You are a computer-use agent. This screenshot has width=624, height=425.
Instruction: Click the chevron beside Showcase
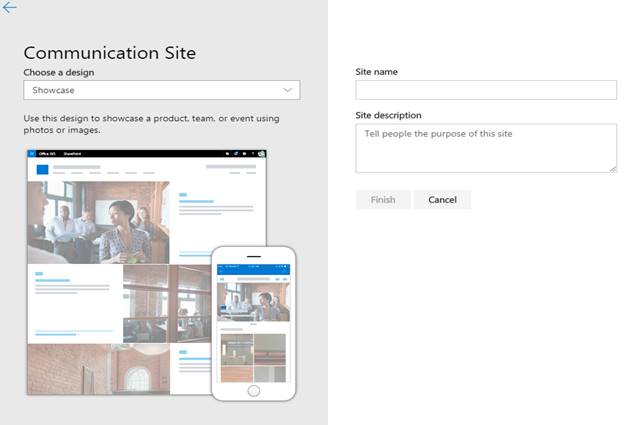[x=287, y=90]
